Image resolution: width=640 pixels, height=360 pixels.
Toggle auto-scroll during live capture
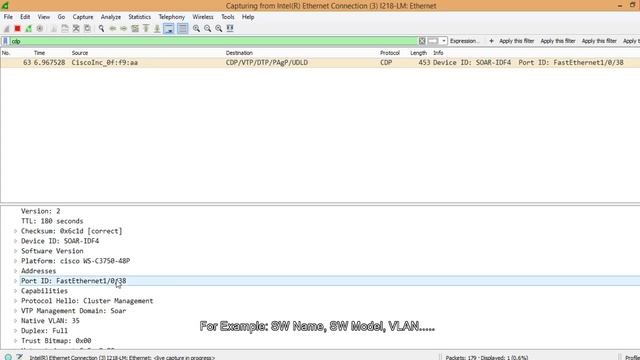169,29
